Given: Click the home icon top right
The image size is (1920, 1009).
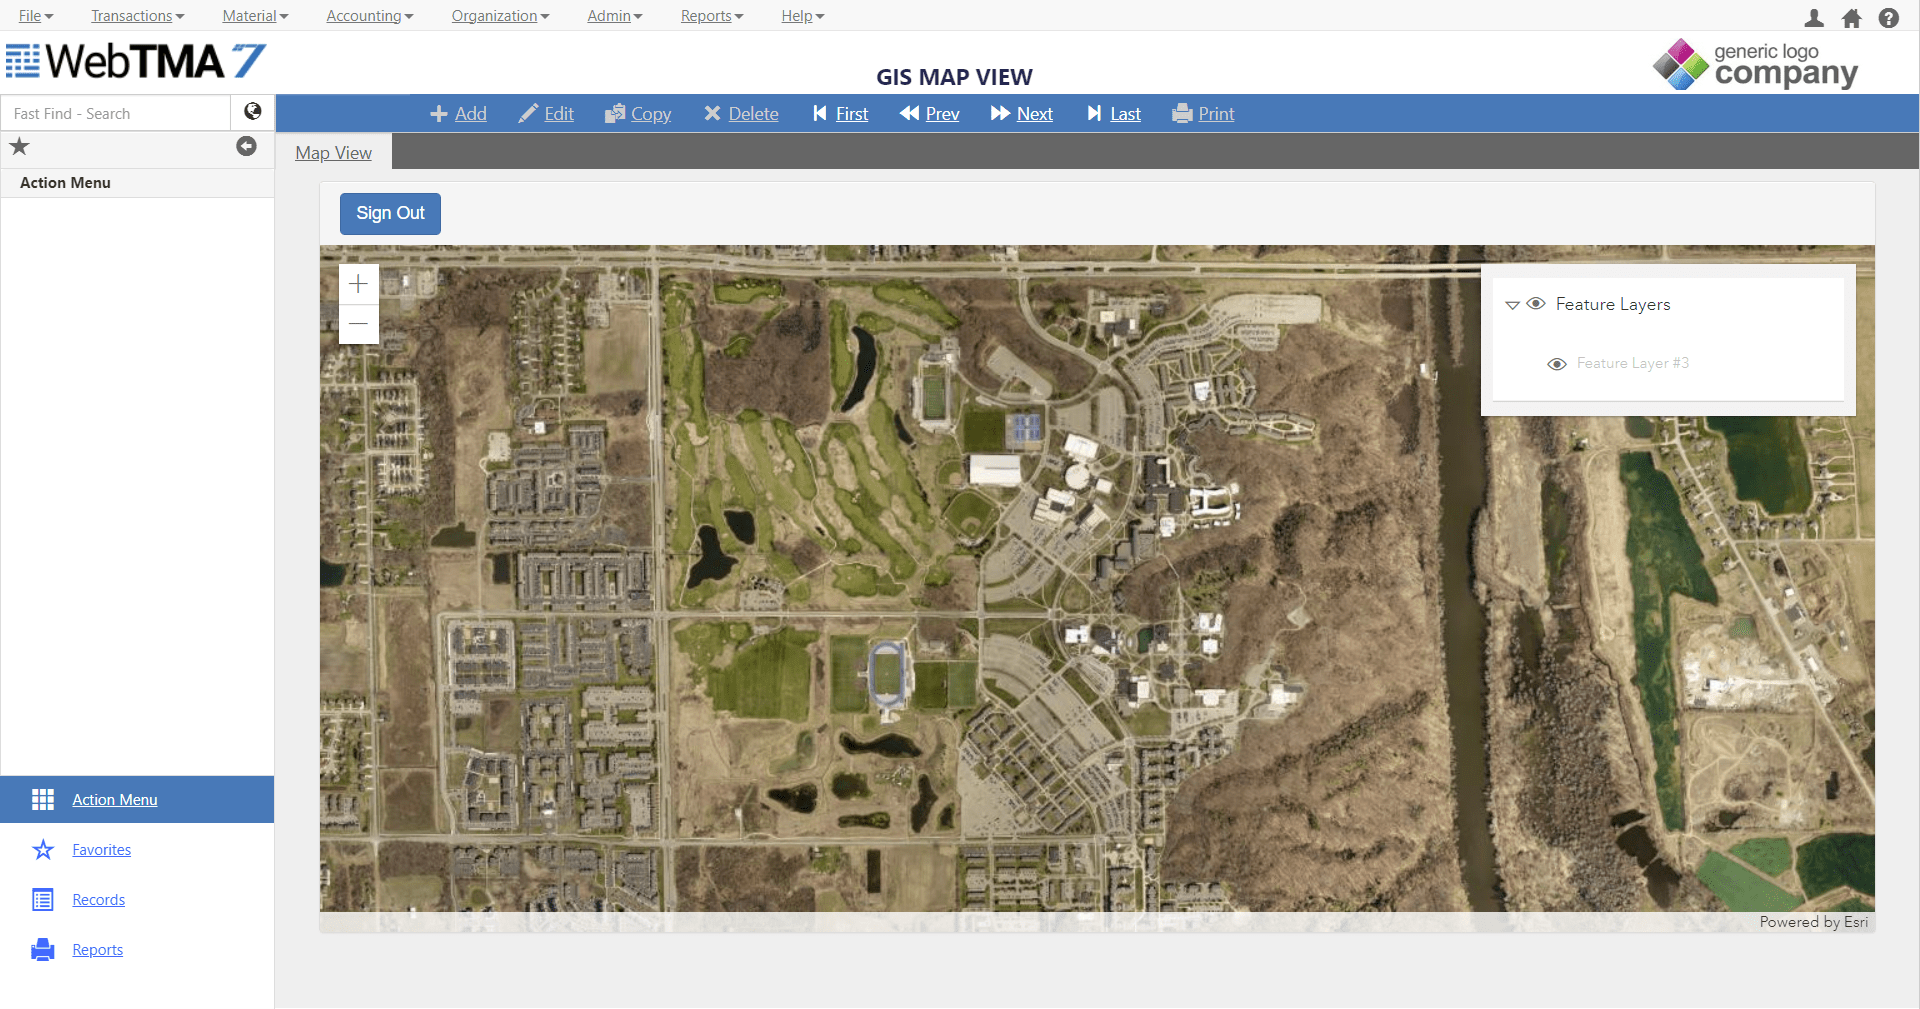Looking at the screenshot, I should pyautogui.click(x=1852, y=17).
